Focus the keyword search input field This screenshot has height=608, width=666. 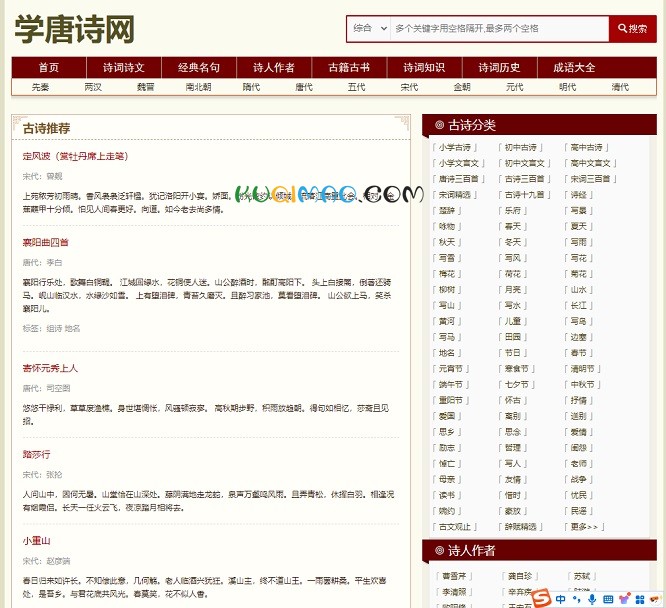click(500, 28)
